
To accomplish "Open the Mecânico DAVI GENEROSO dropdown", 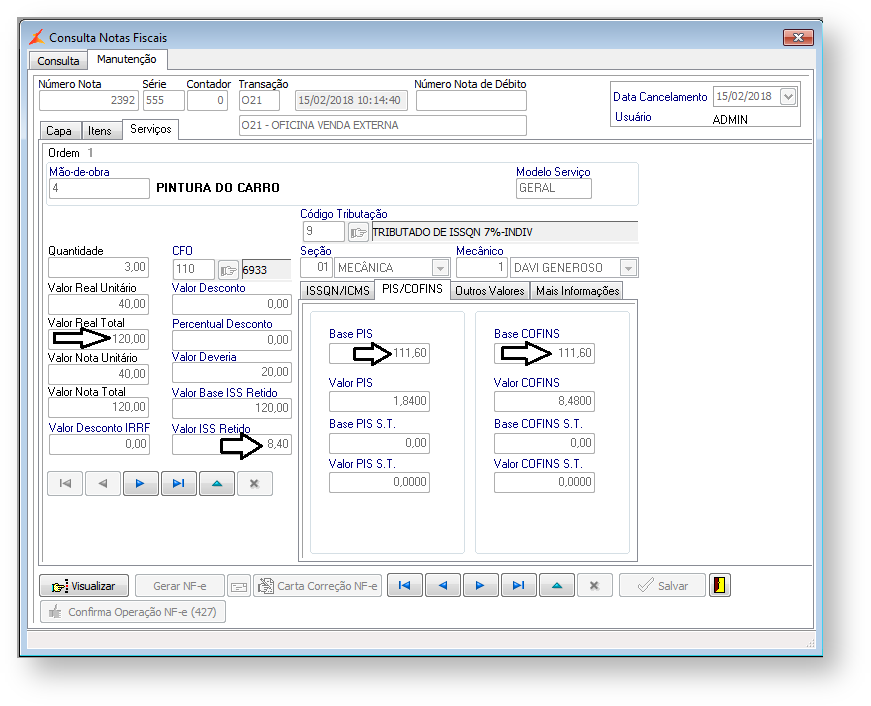I will coord(628,268).
